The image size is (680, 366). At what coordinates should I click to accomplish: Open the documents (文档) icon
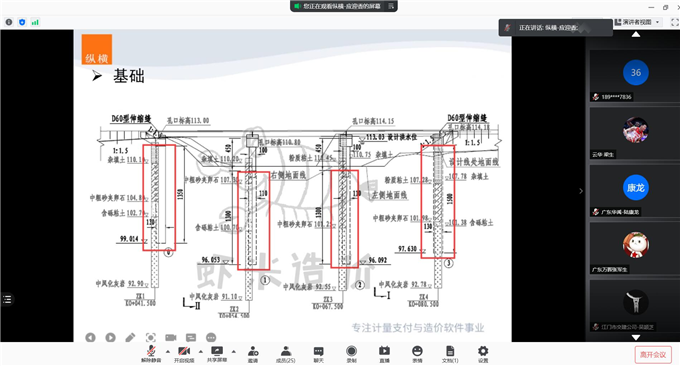pyautogui.click(x=450, y=354)
